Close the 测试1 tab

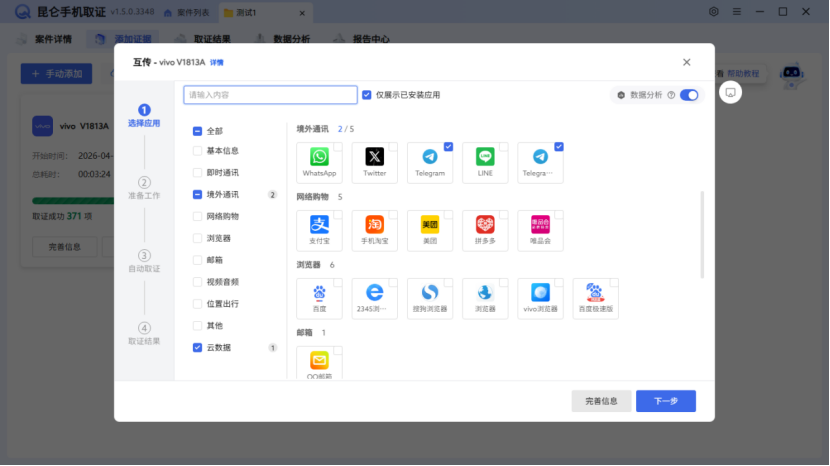(302, 13)
